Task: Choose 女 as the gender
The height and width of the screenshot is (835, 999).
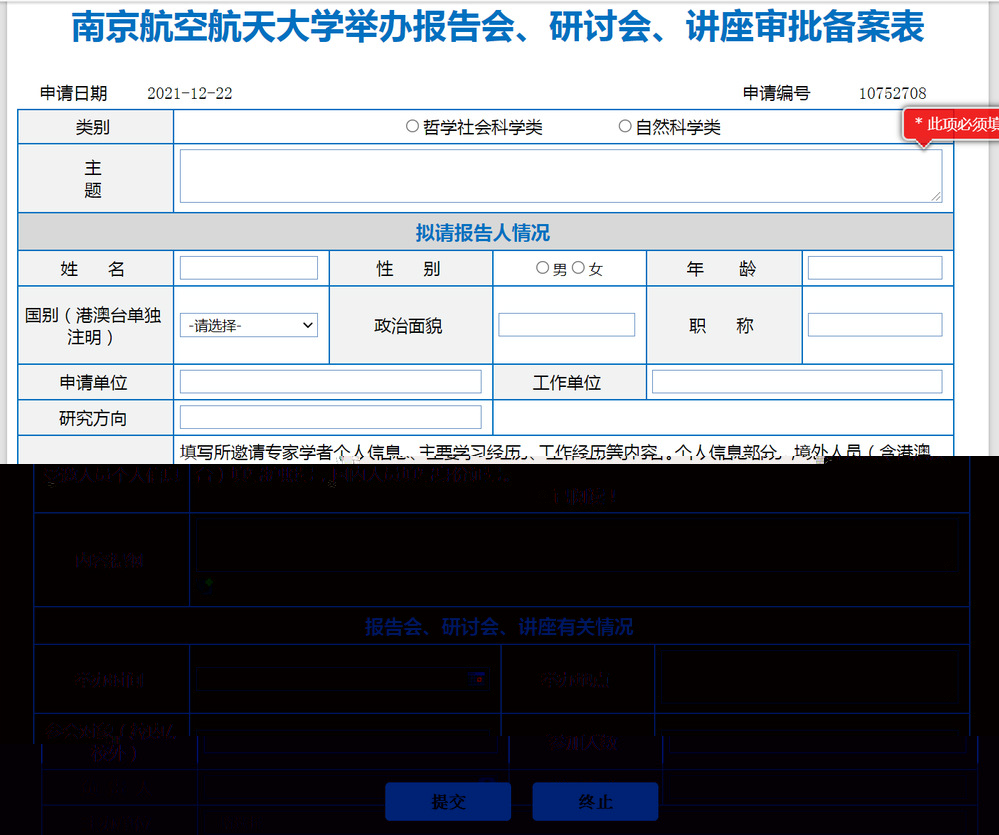Action: click(578, 268)
